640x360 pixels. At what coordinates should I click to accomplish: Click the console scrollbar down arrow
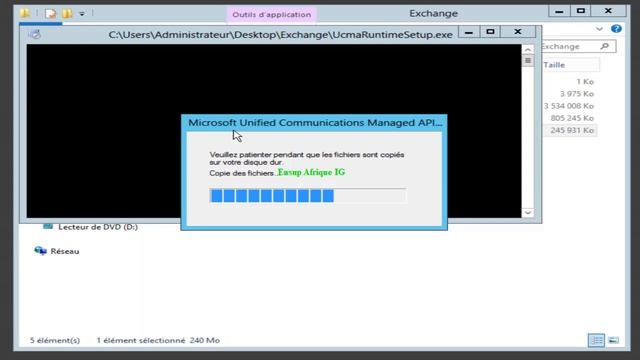(x=528, y=213)
